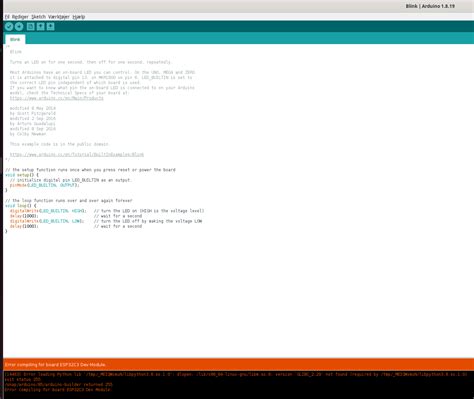The width and height of the screenshot is (474, 399).
Task: Click the comment 'the setup function runs once'
Action: tap(90, 170)
